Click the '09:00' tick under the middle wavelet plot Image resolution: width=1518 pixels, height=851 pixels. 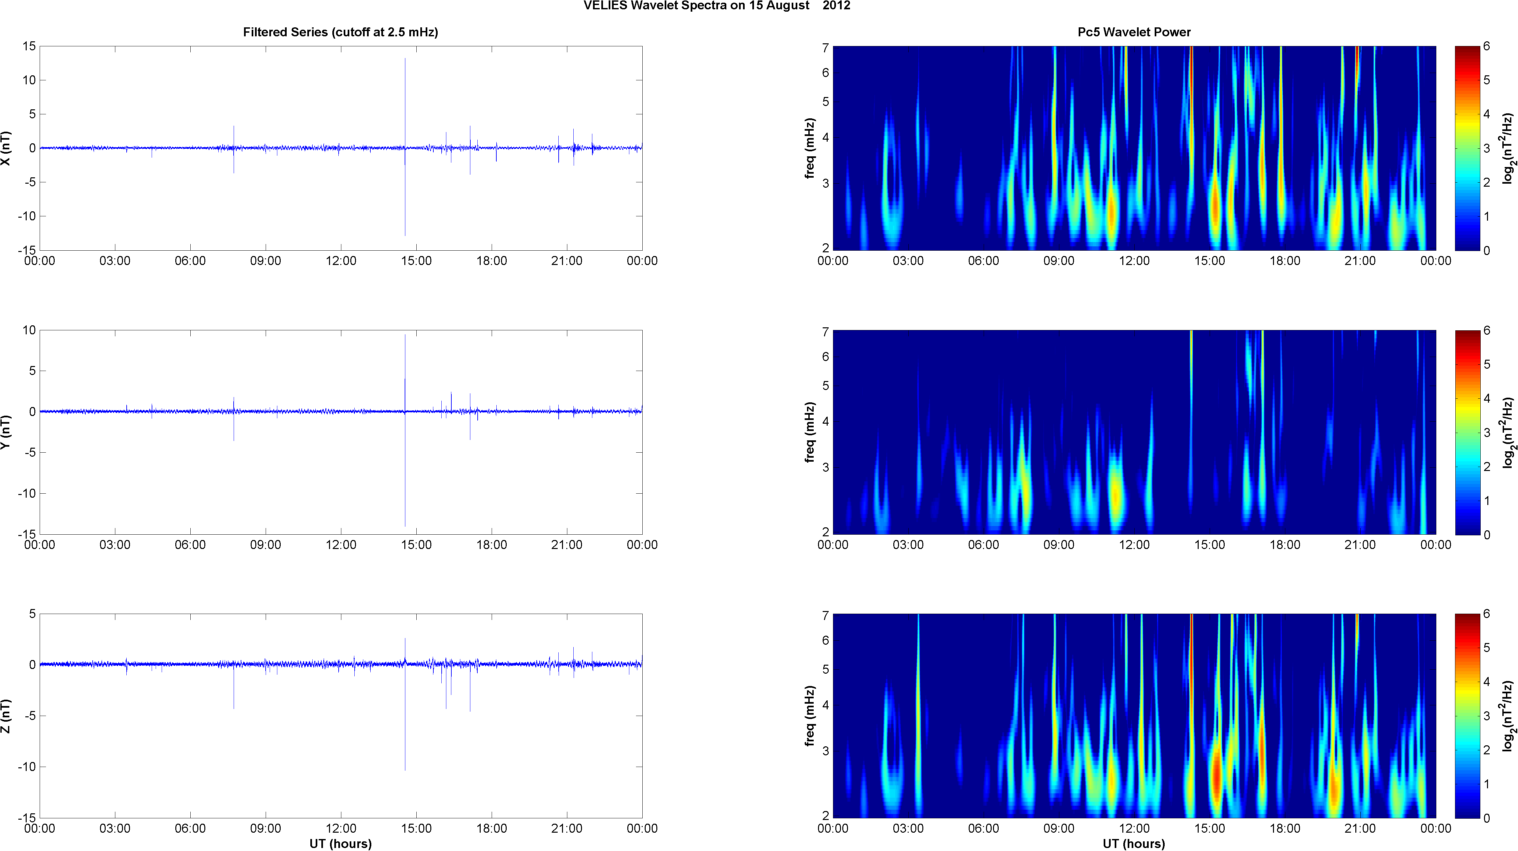pos(1059,545)
